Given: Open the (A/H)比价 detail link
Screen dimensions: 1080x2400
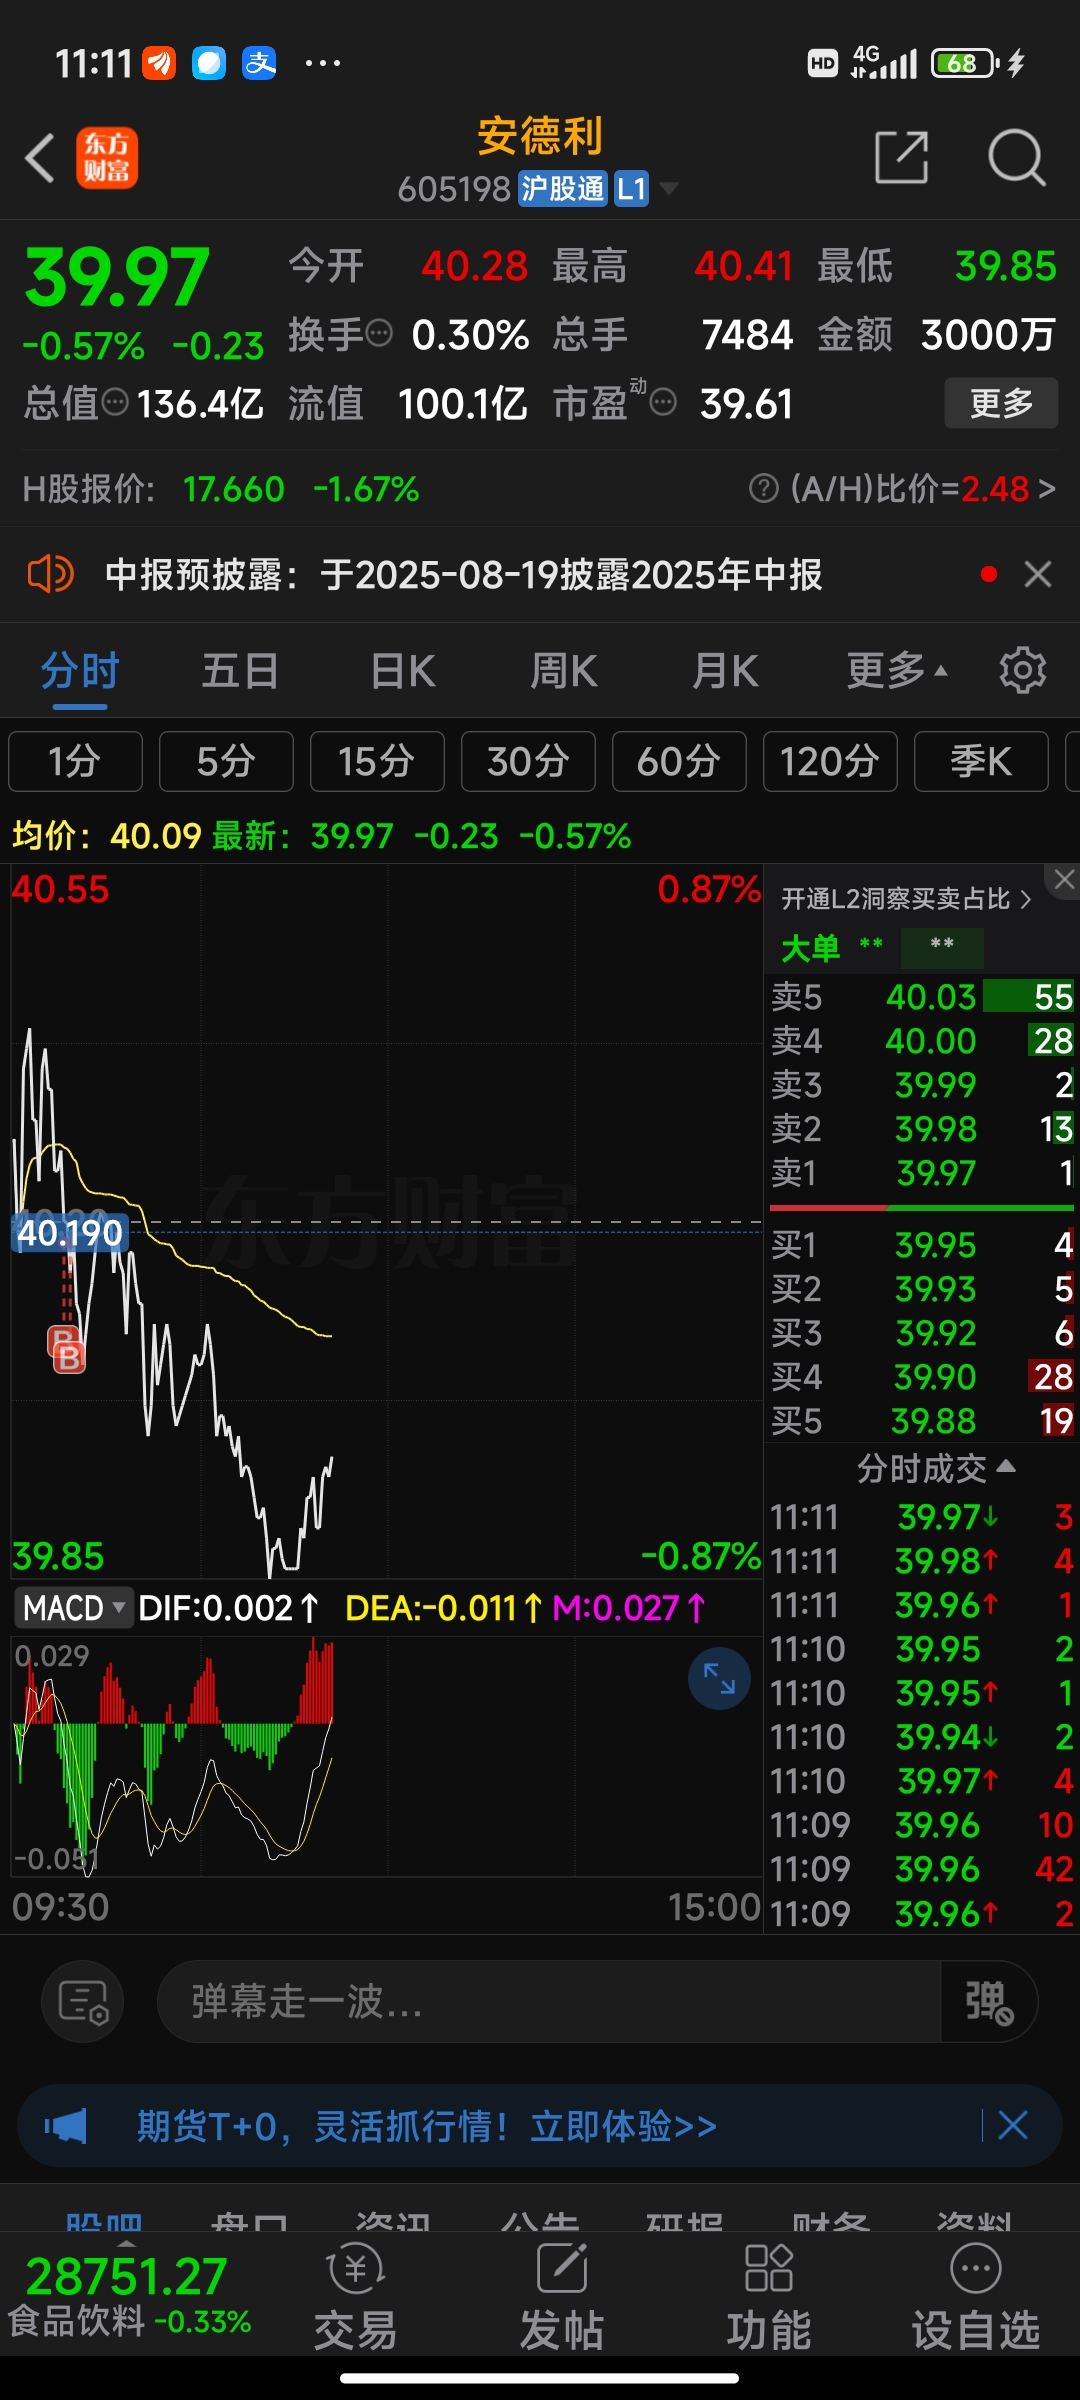Looking at the screenshot, I should coord(923,489).
